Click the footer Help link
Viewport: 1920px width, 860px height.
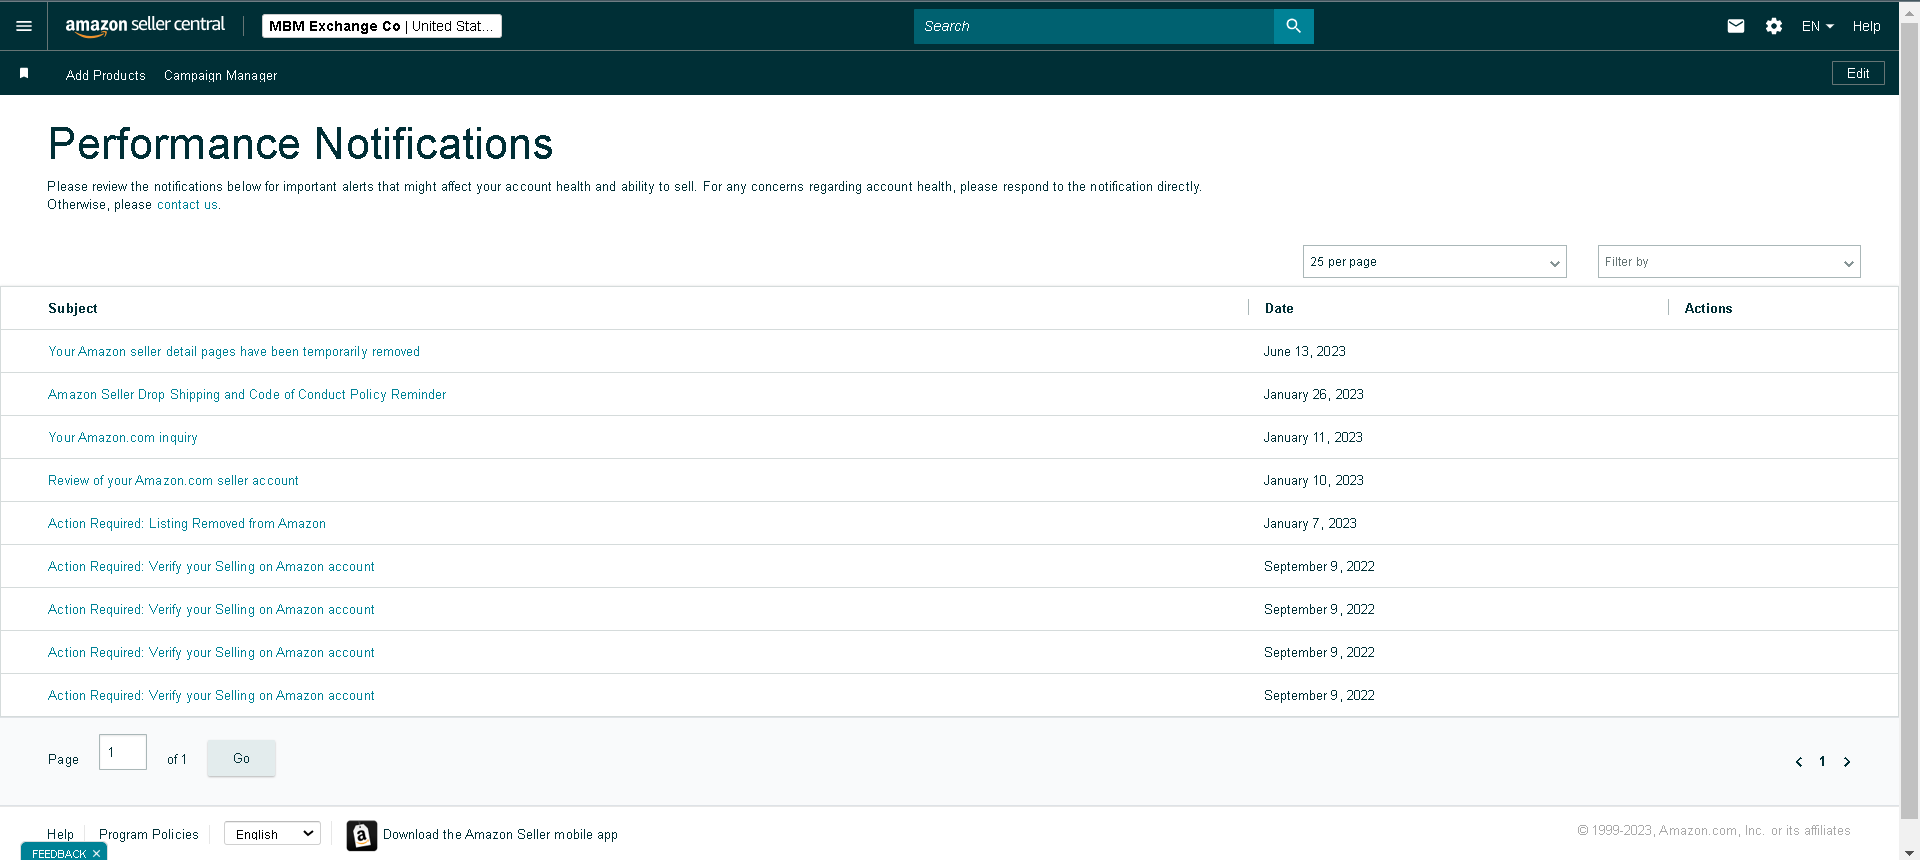[60, 834]
